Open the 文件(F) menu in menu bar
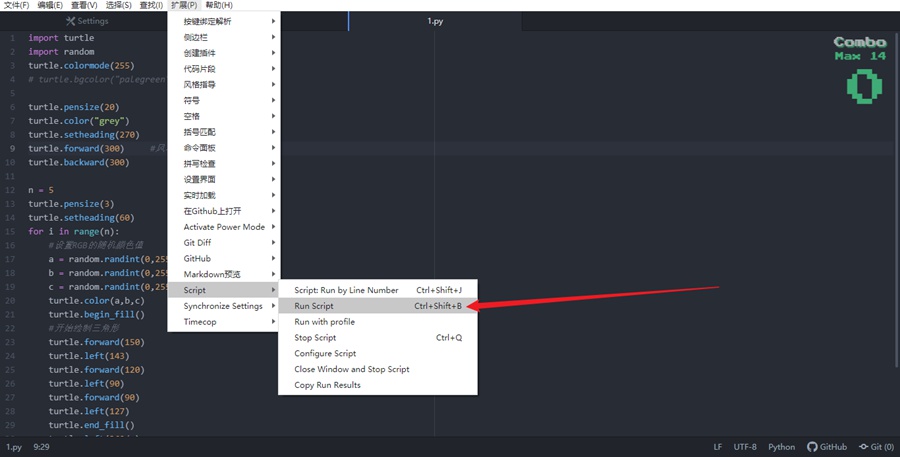The width and height of the screenshot is (900, 457). click(x=17, y=5)
